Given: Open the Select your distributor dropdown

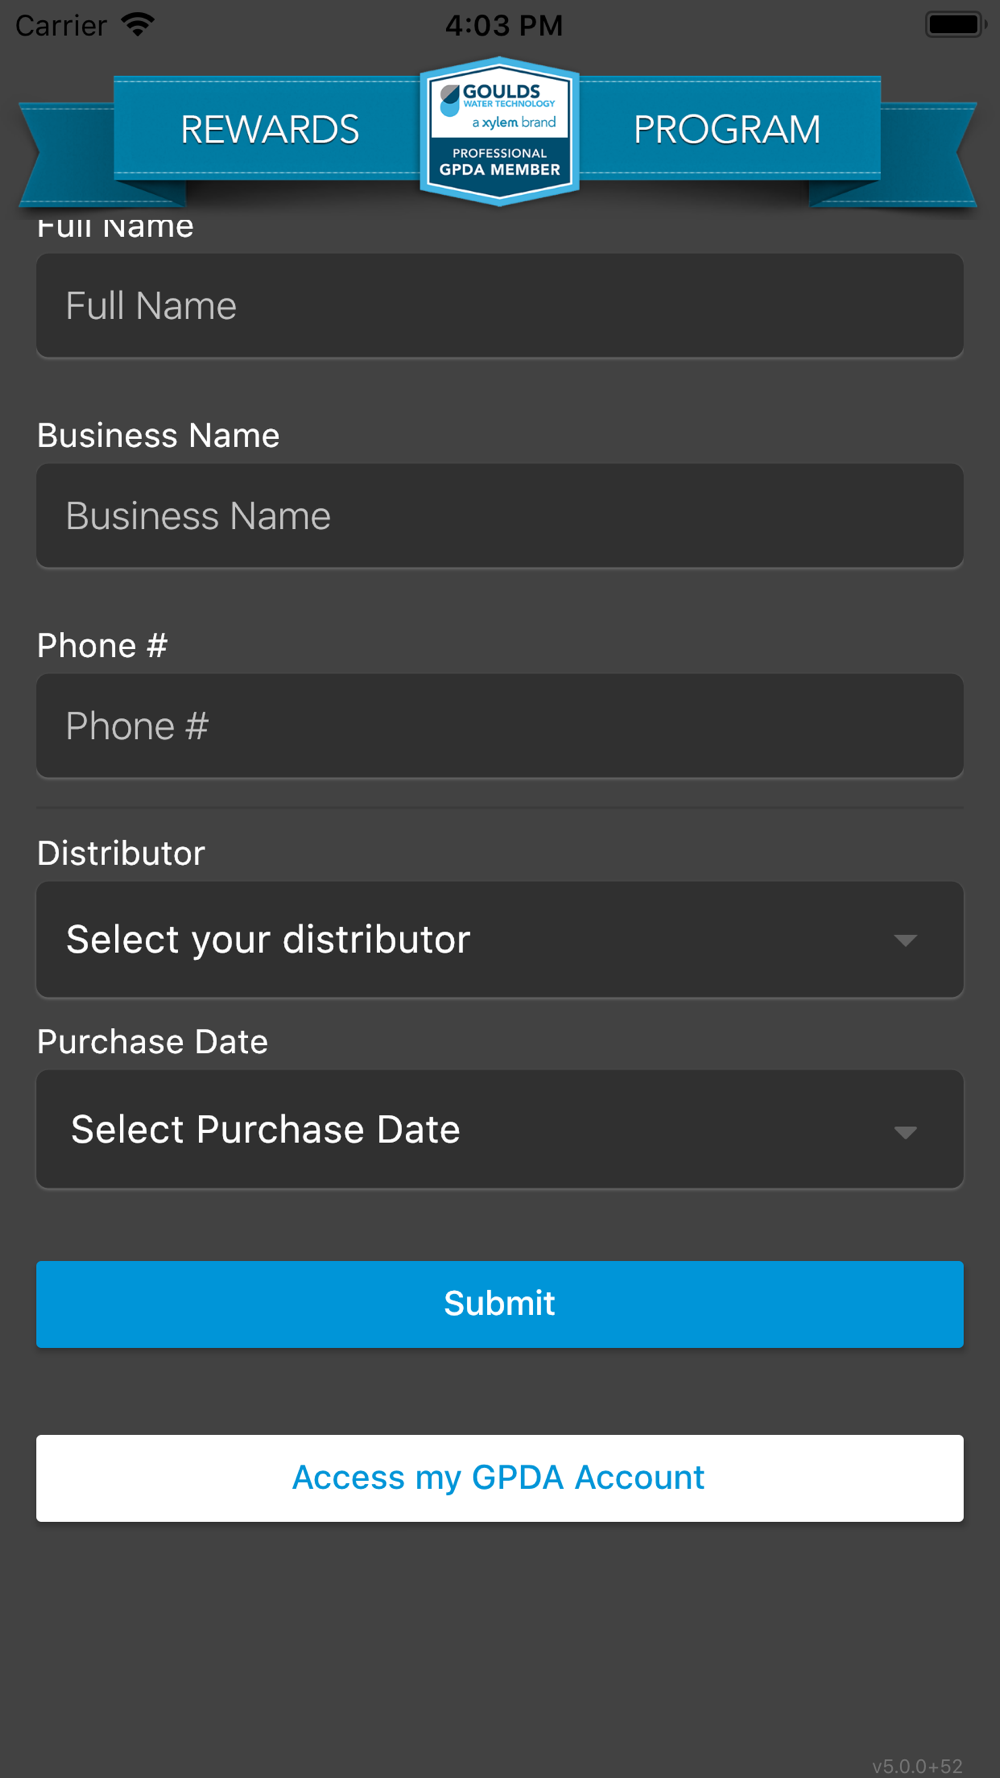Looking at the screenshot, I should tap(500, 940).
